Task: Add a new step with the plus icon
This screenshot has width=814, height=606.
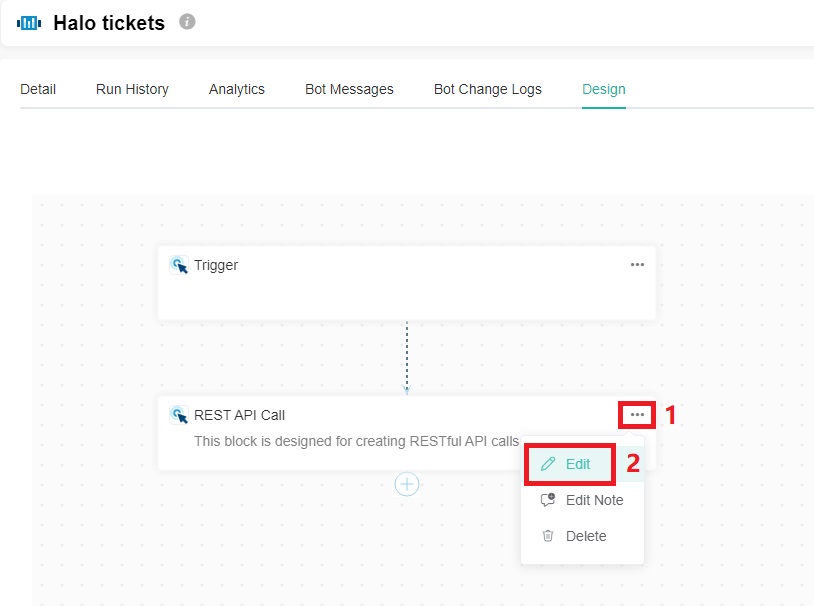Action: (407, 484)
